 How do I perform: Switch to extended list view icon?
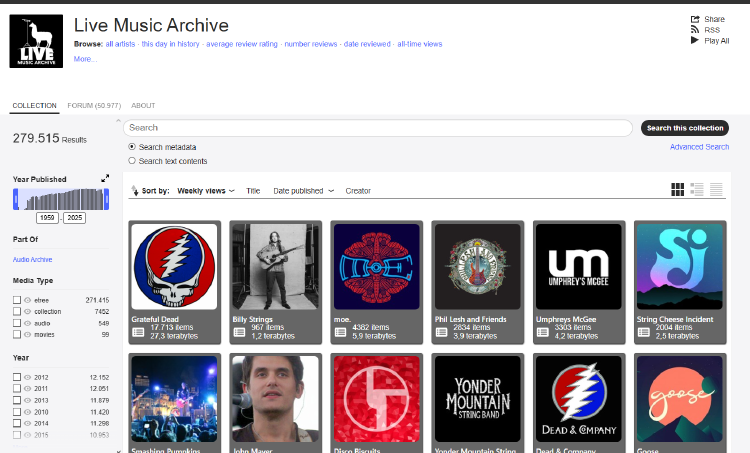coord(697,189)
